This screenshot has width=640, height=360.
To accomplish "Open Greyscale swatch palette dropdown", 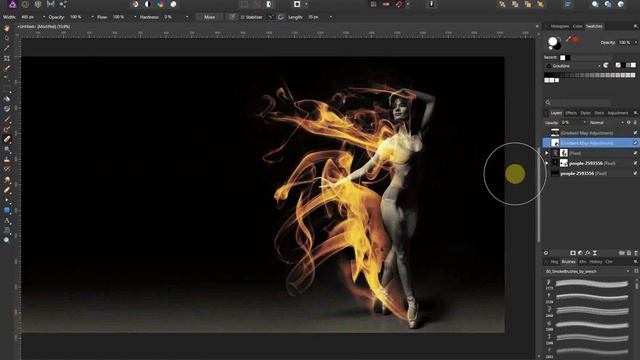I will click(573, 66).
